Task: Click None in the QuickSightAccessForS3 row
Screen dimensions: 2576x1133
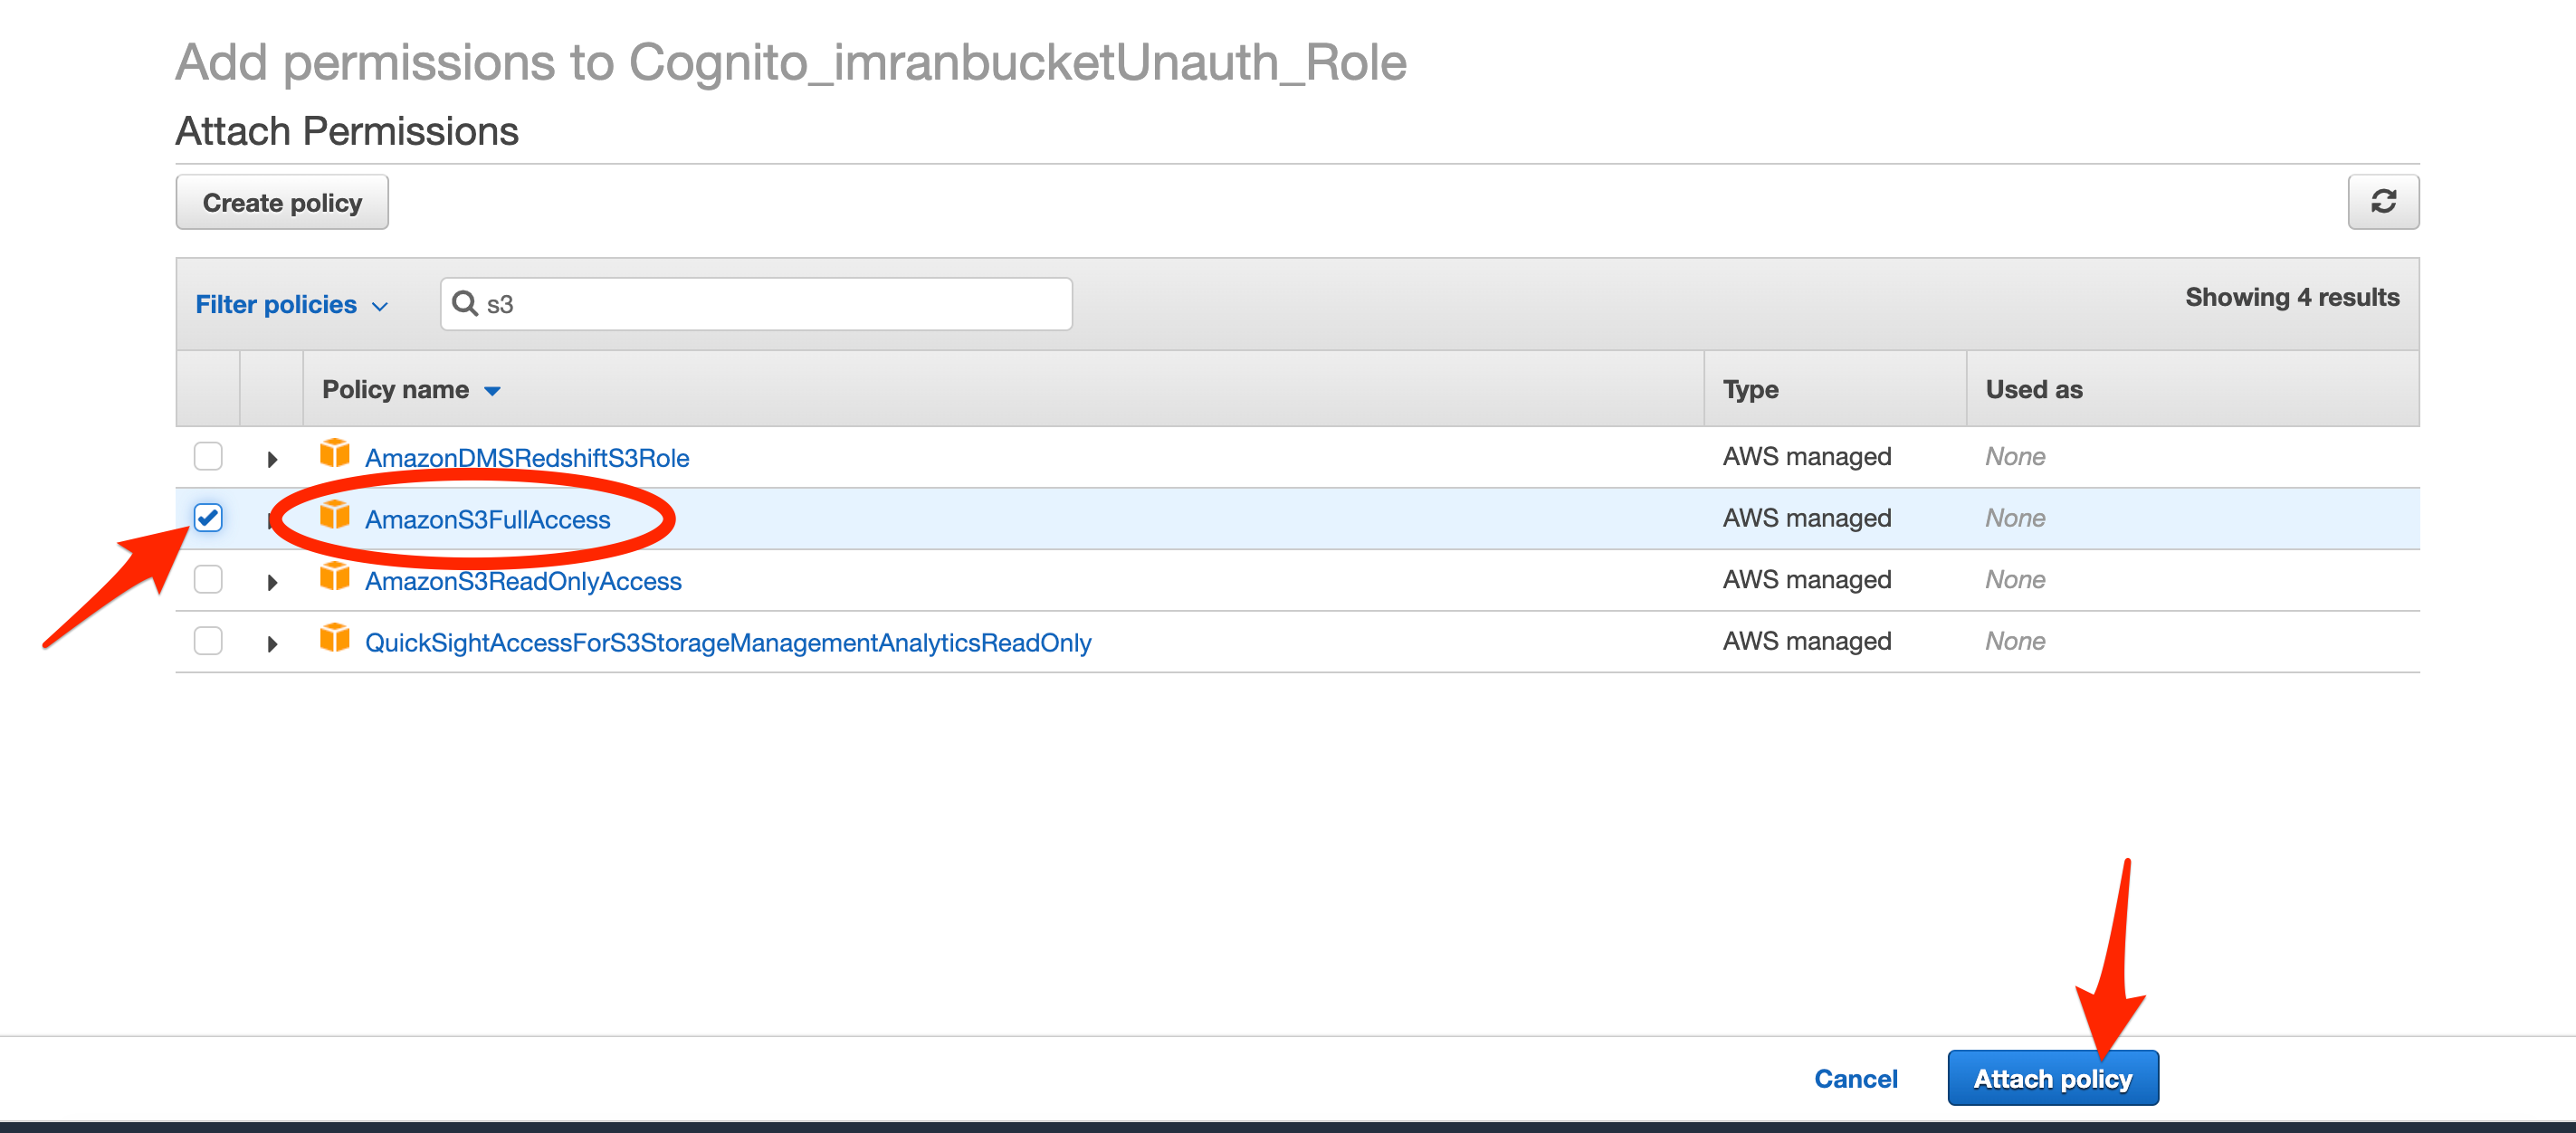Action: (x=2015, y=641)
